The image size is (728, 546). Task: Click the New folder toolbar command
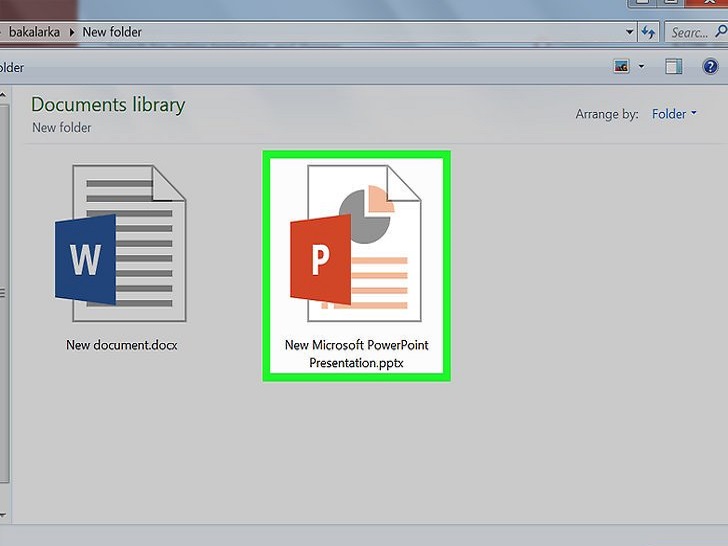click(x=12, y=67)
